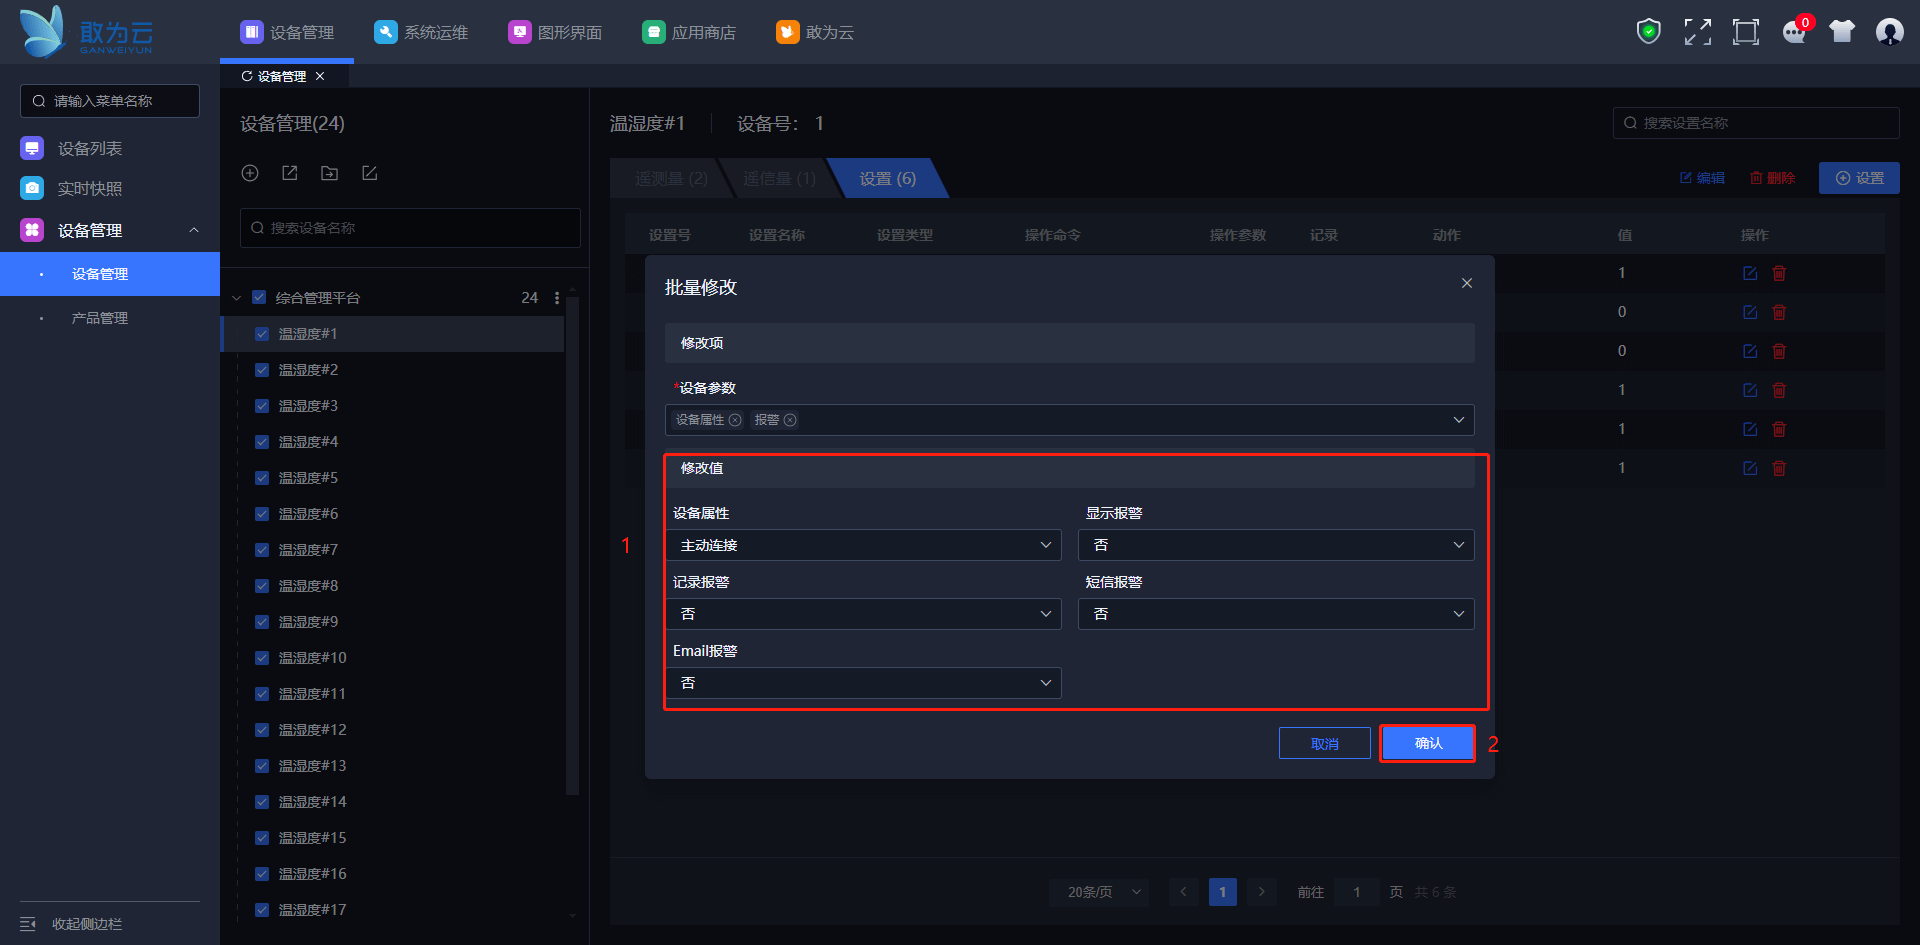
Task: Uncheck the 温湿度#5 checkbox
Action: pos(262,478)
